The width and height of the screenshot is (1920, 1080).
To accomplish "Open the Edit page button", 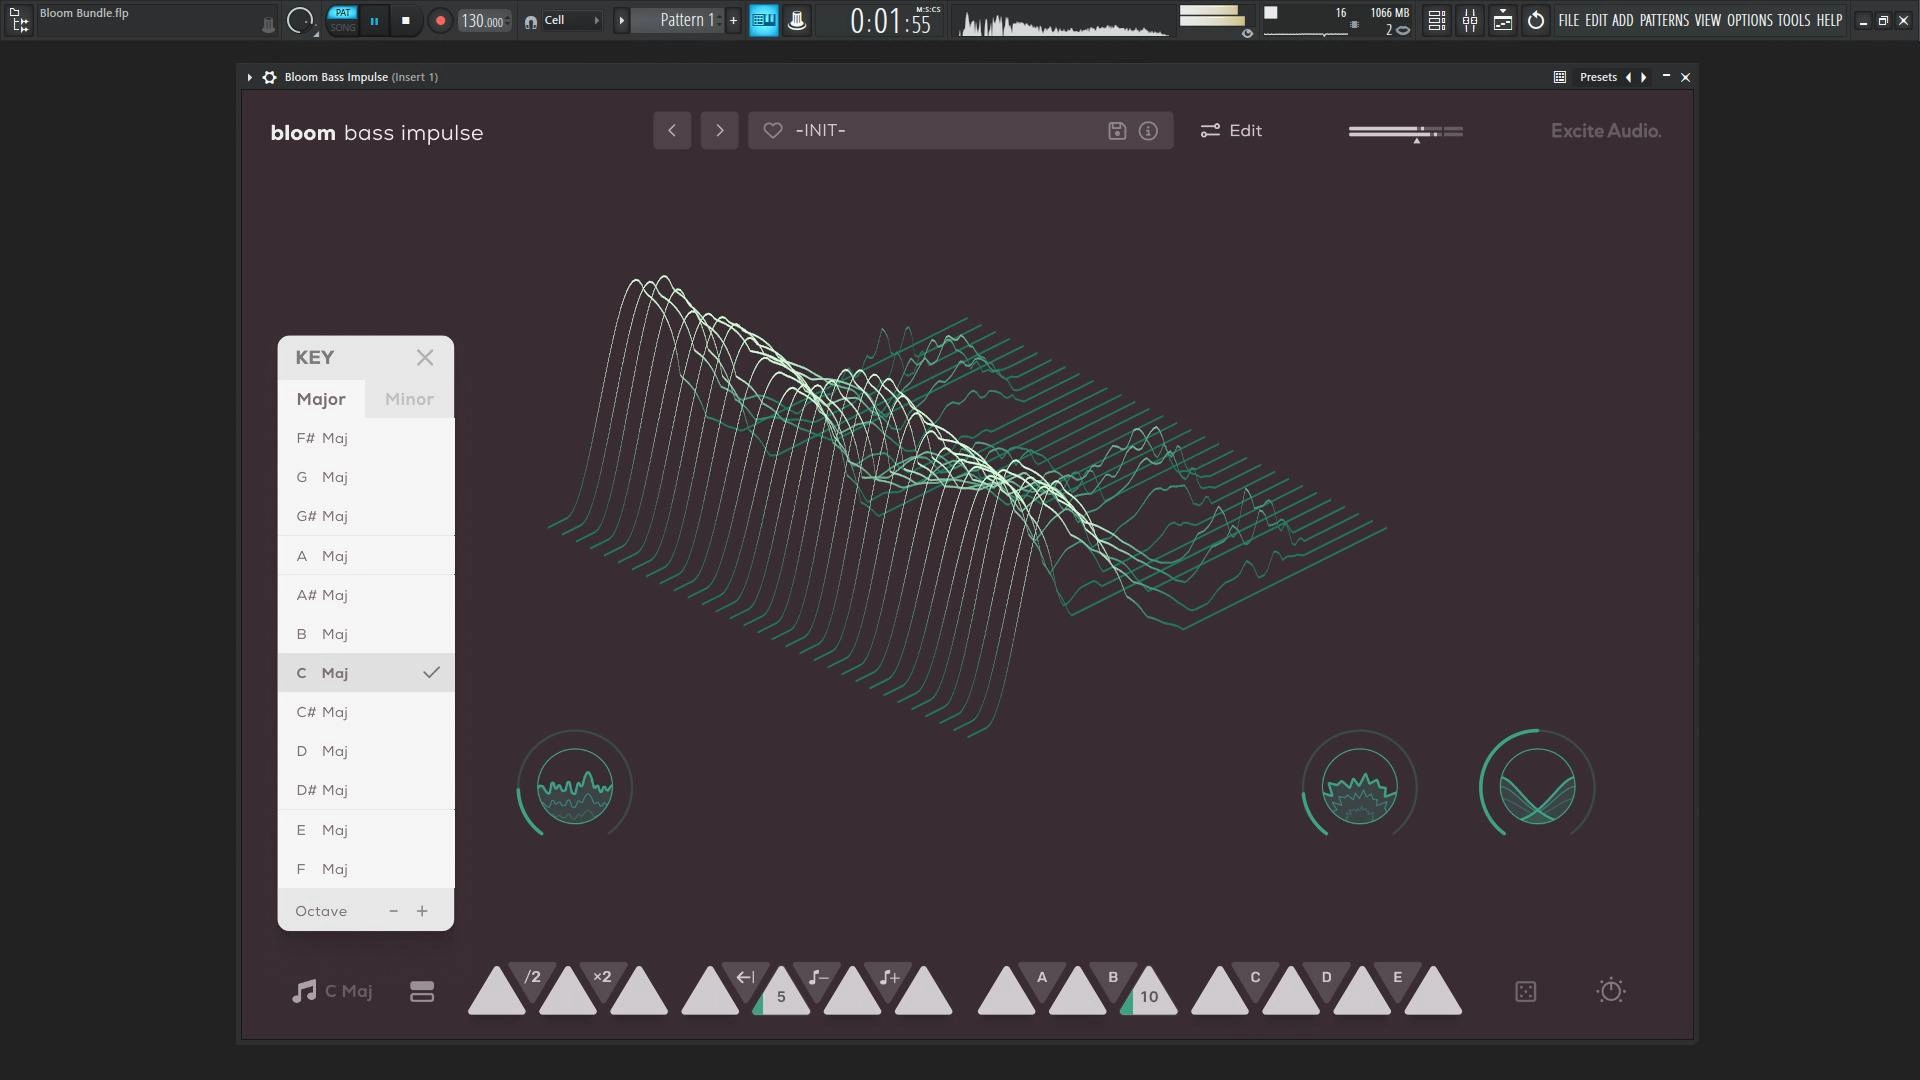I will point(1231,130).
